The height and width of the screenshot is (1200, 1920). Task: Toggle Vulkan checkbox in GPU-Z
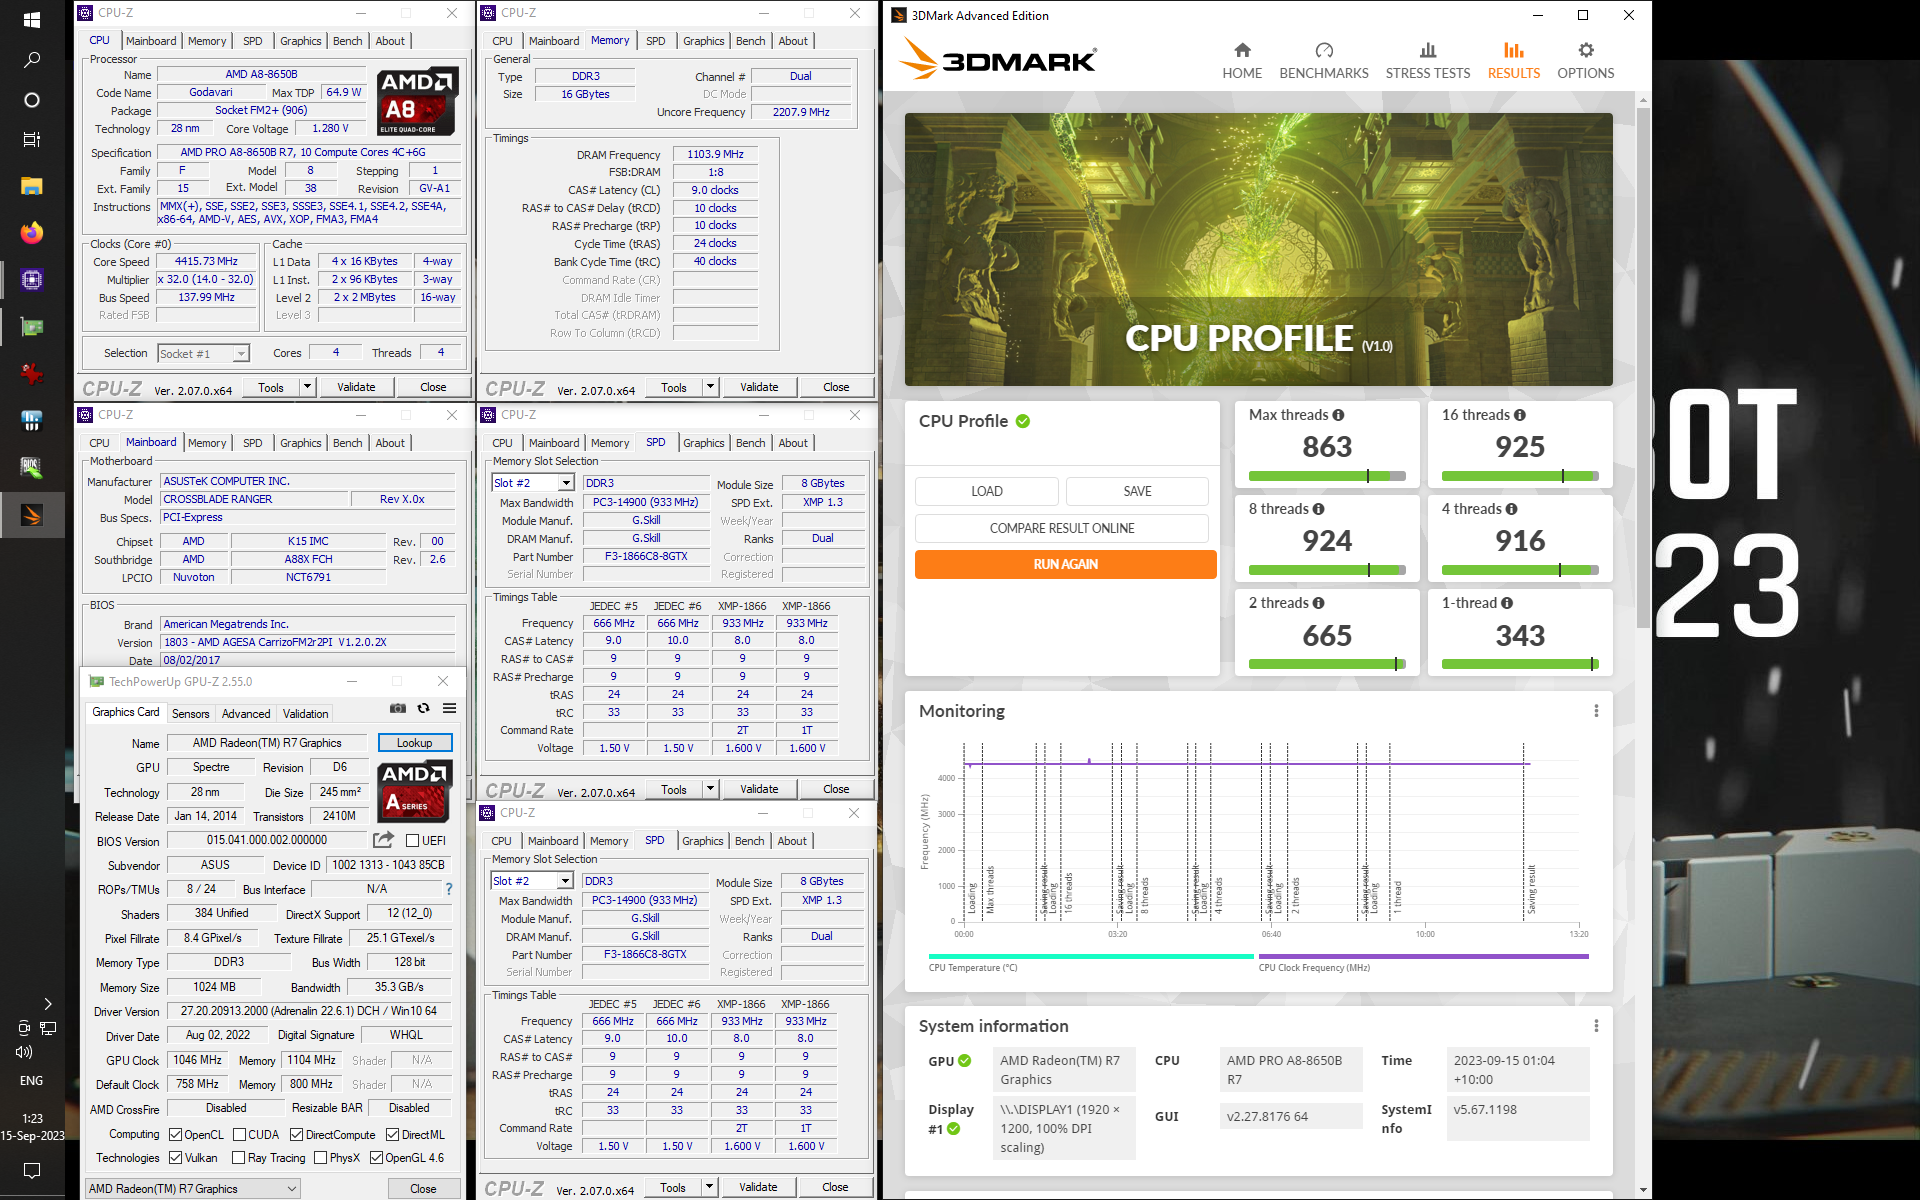[x=176, y=1158]
